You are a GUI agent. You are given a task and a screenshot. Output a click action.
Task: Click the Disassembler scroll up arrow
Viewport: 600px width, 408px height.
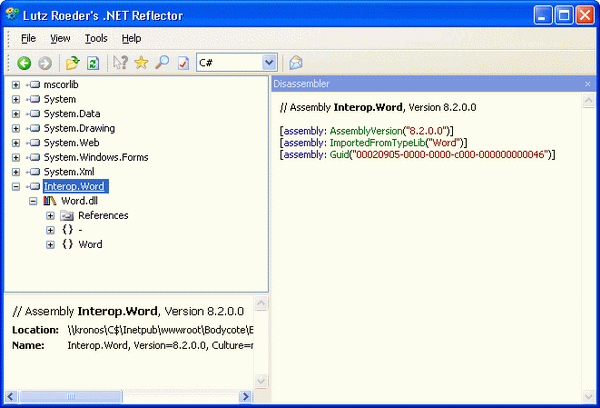pyautogui.click(x=588, y=101)
